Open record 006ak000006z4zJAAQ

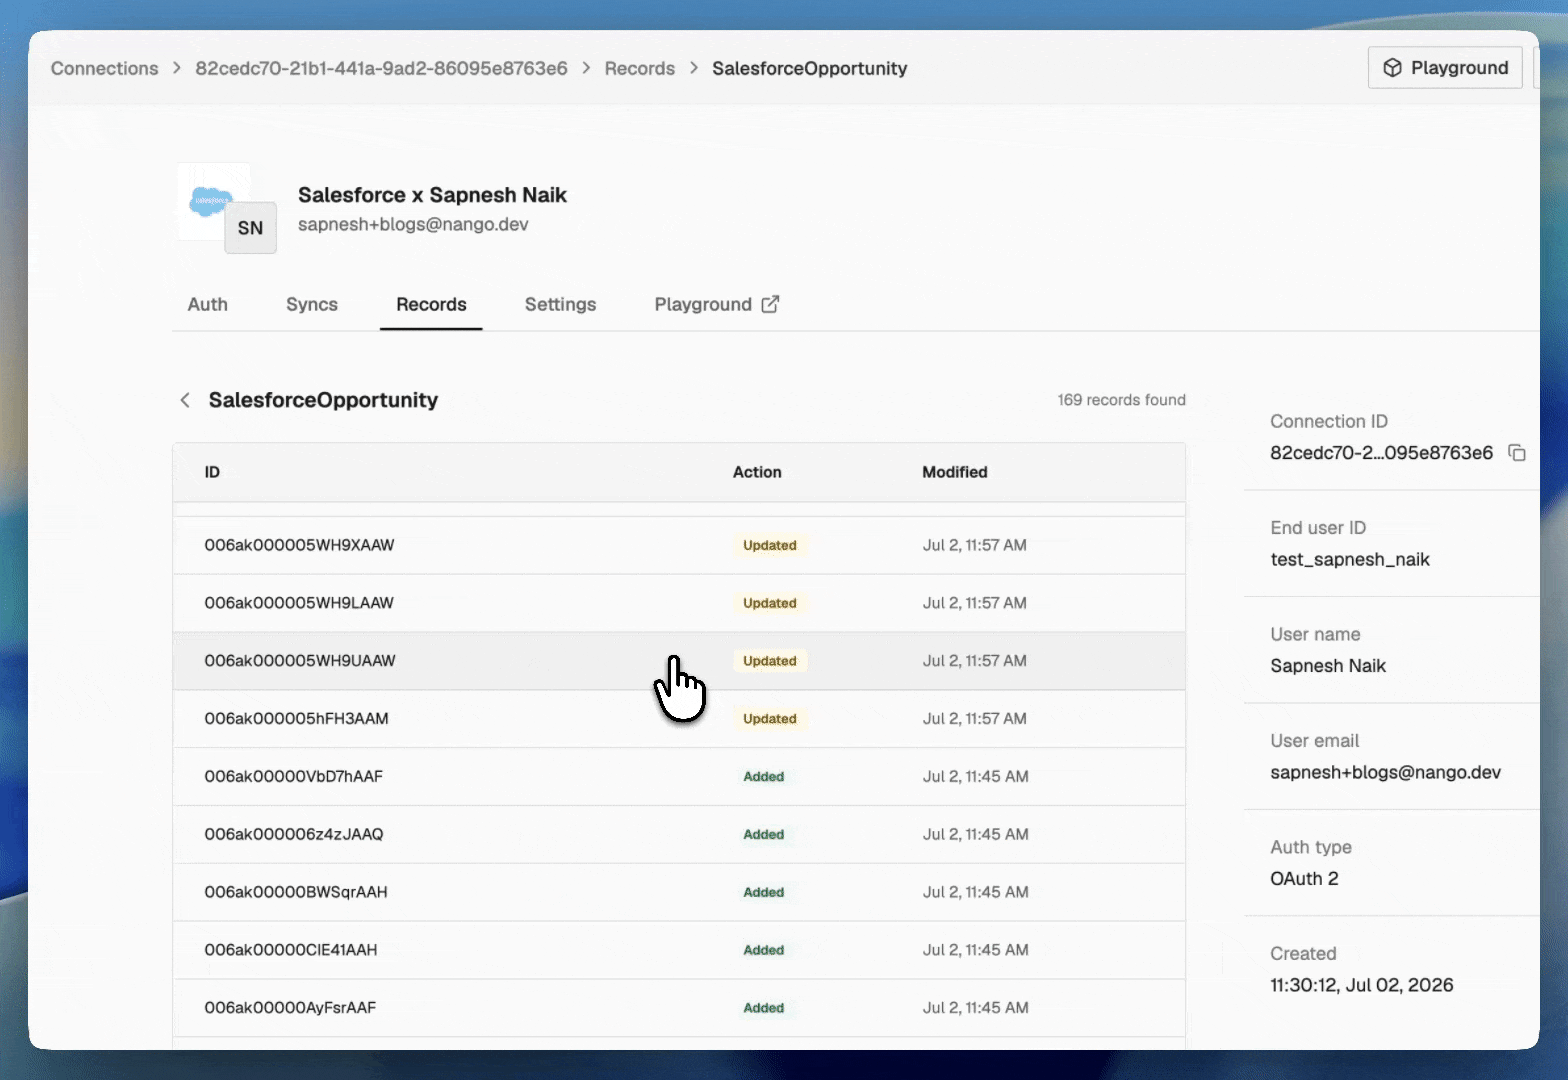(679, 835)
